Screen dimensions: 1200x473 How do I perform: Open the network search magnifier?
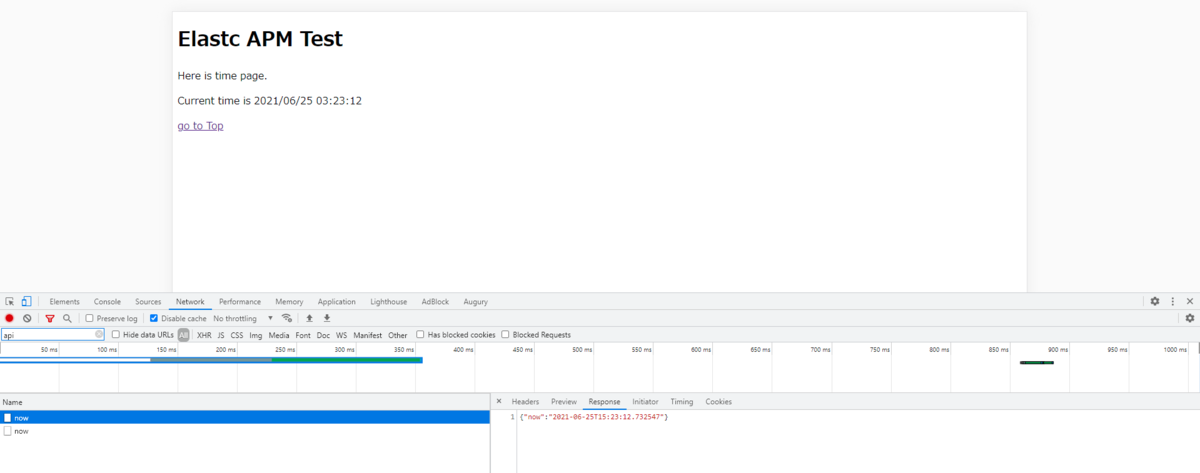67,318
